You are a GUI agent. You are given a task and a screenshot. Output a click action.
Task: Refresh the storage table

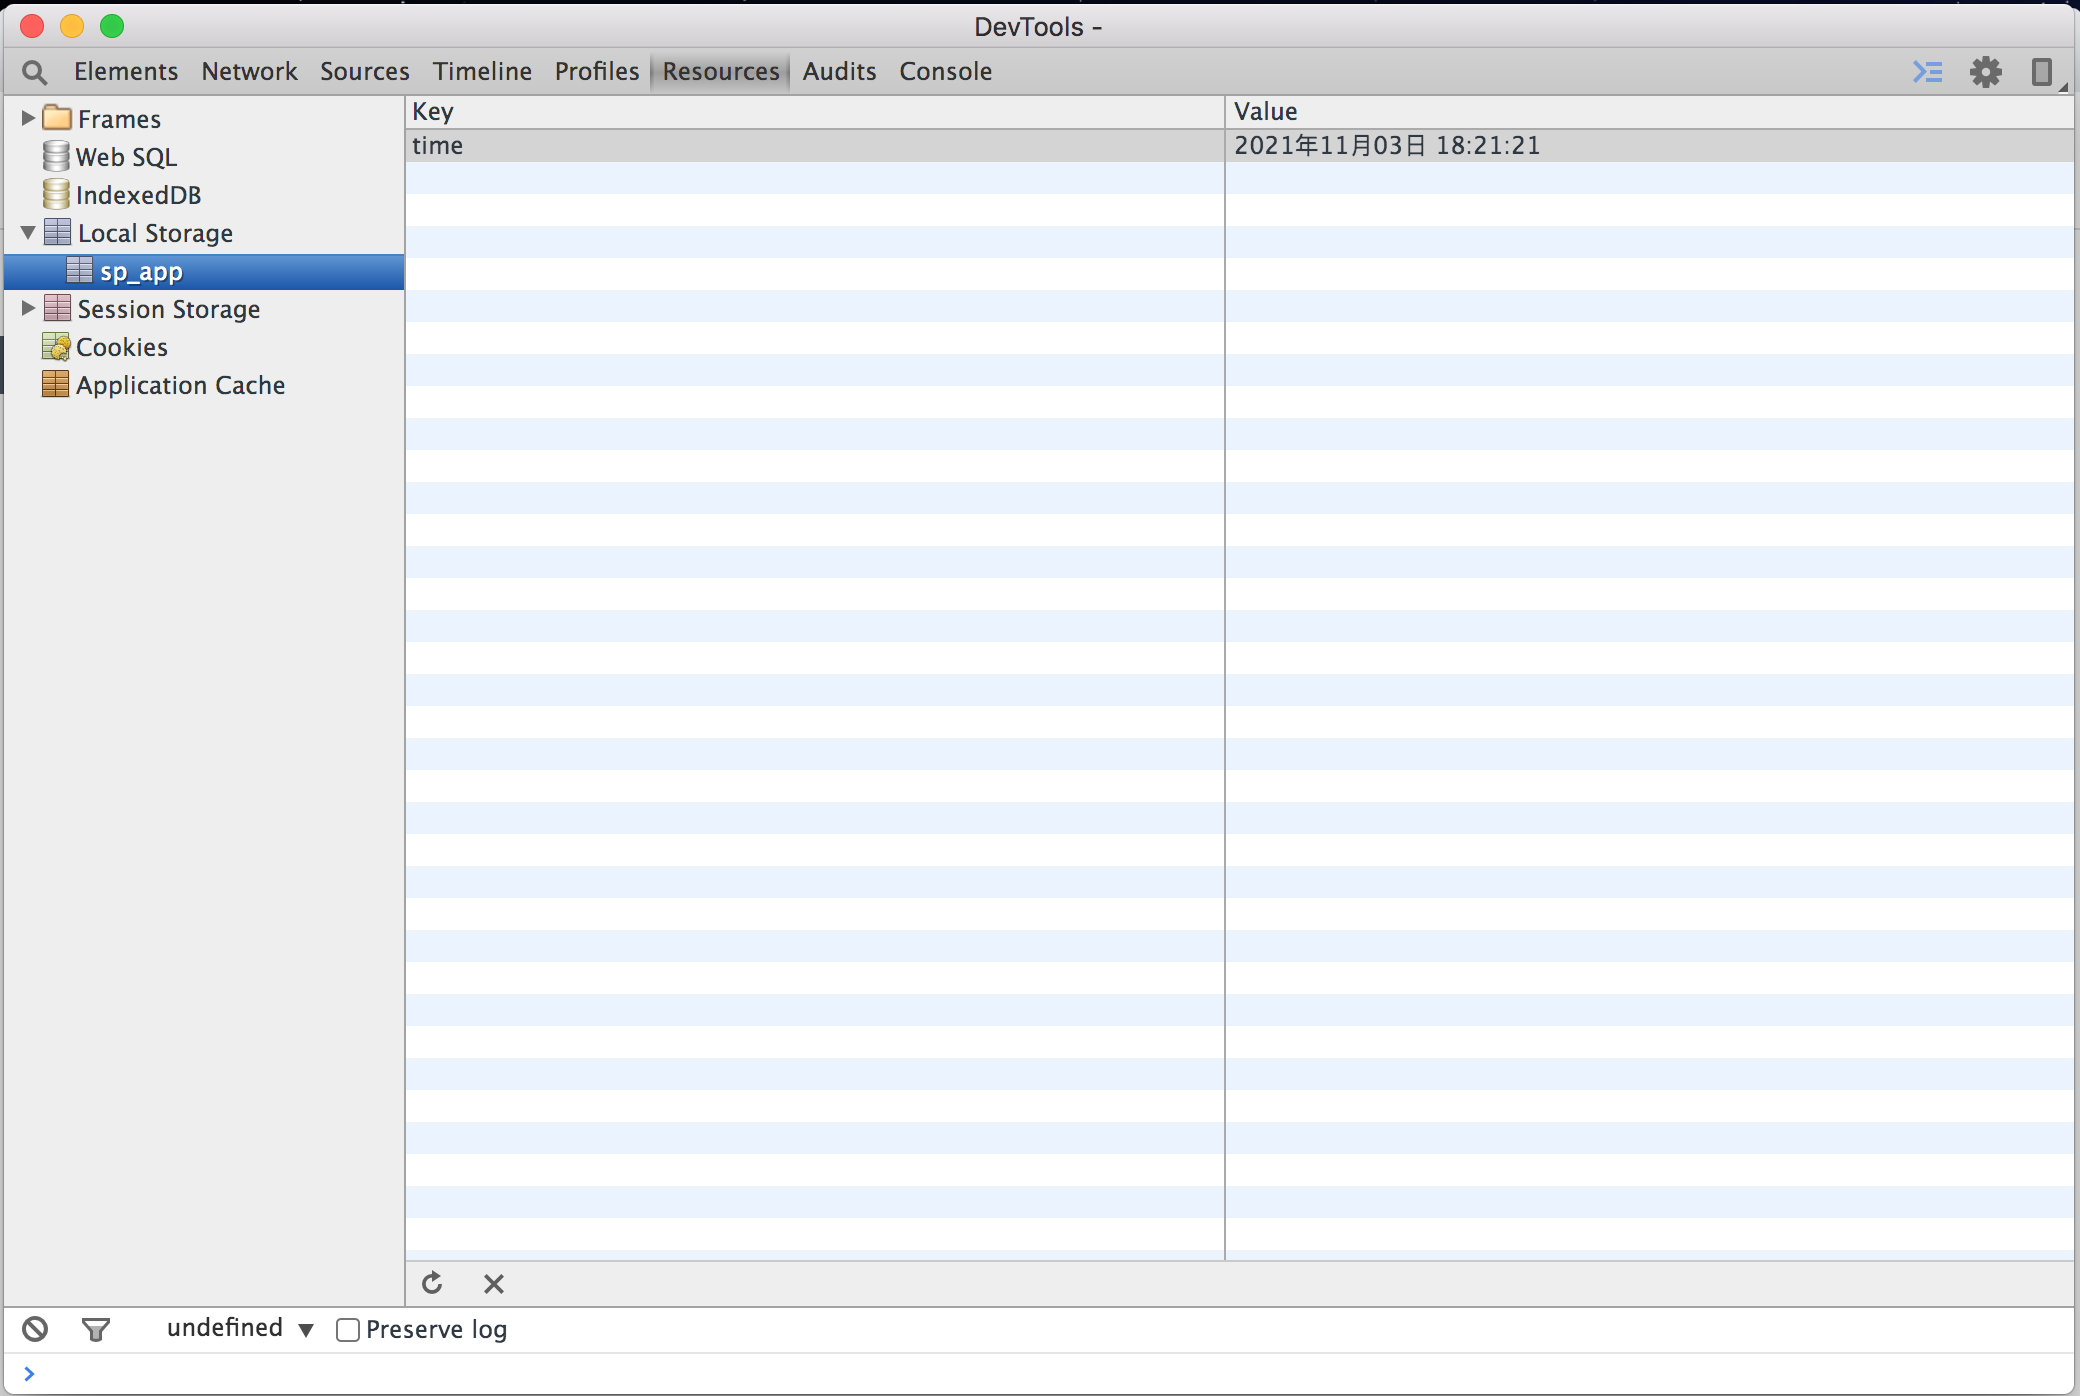(x=432, y=1283)
